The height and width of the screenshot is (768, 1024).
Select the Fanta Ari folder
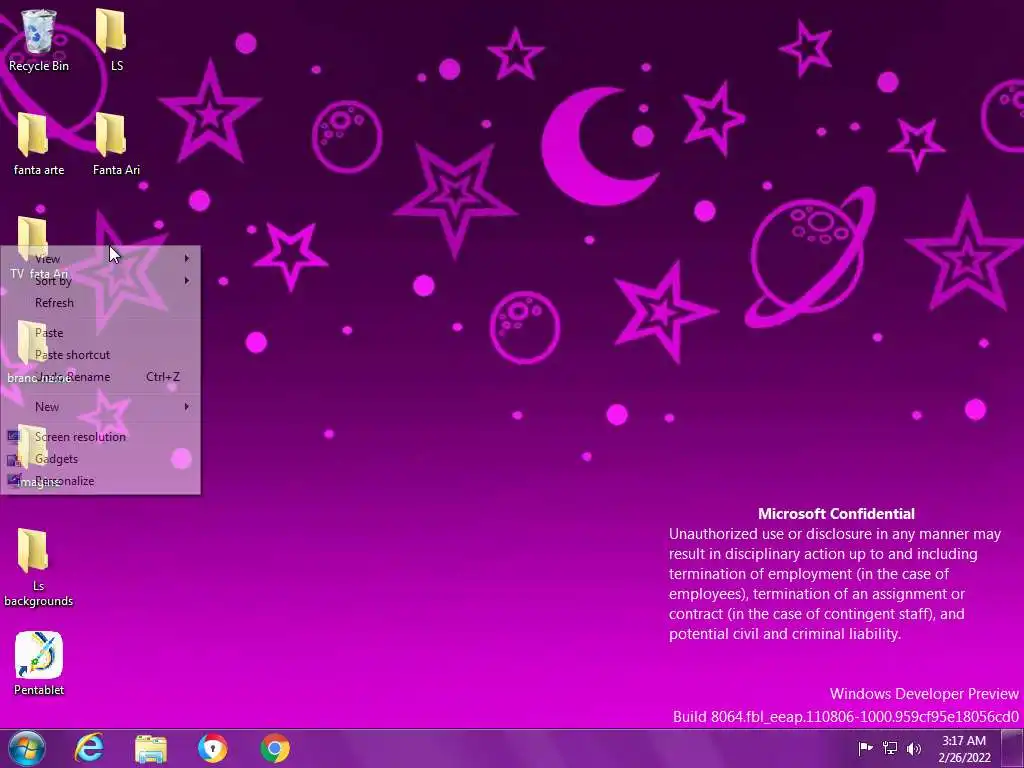coord(116,144)
